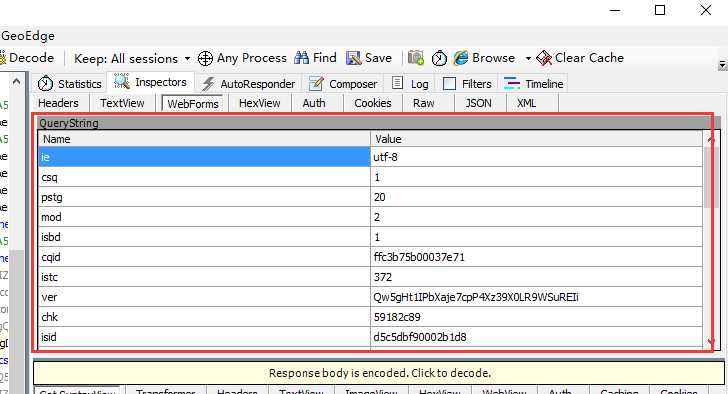
Task: Click the value 'd5c5dbf90002b1d8'
Action: point(537,336)
